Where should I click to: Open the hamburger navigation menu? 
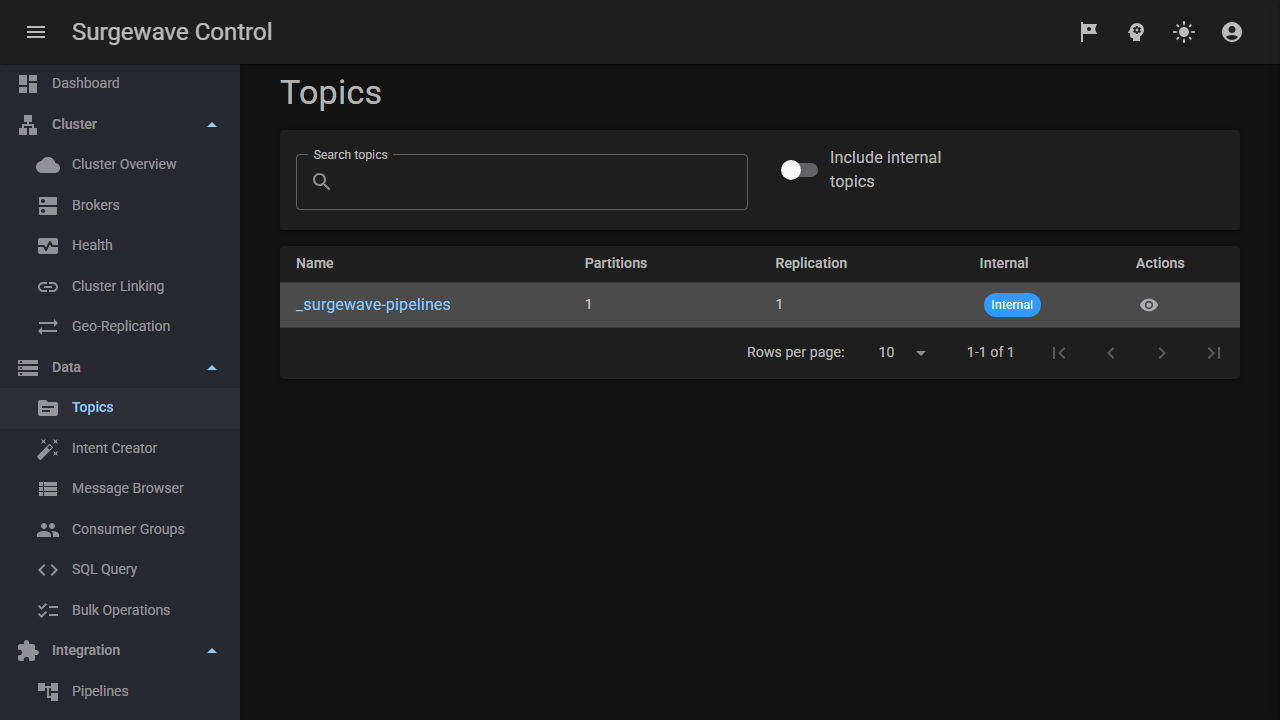(x=36, y=32)
